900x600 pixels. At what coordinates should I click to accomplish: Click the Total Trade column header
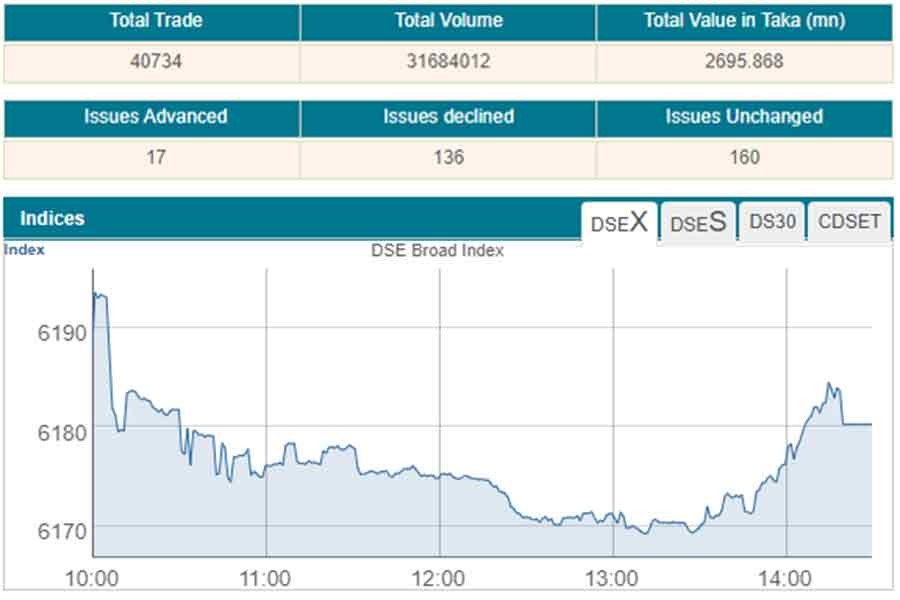point(155,20)
